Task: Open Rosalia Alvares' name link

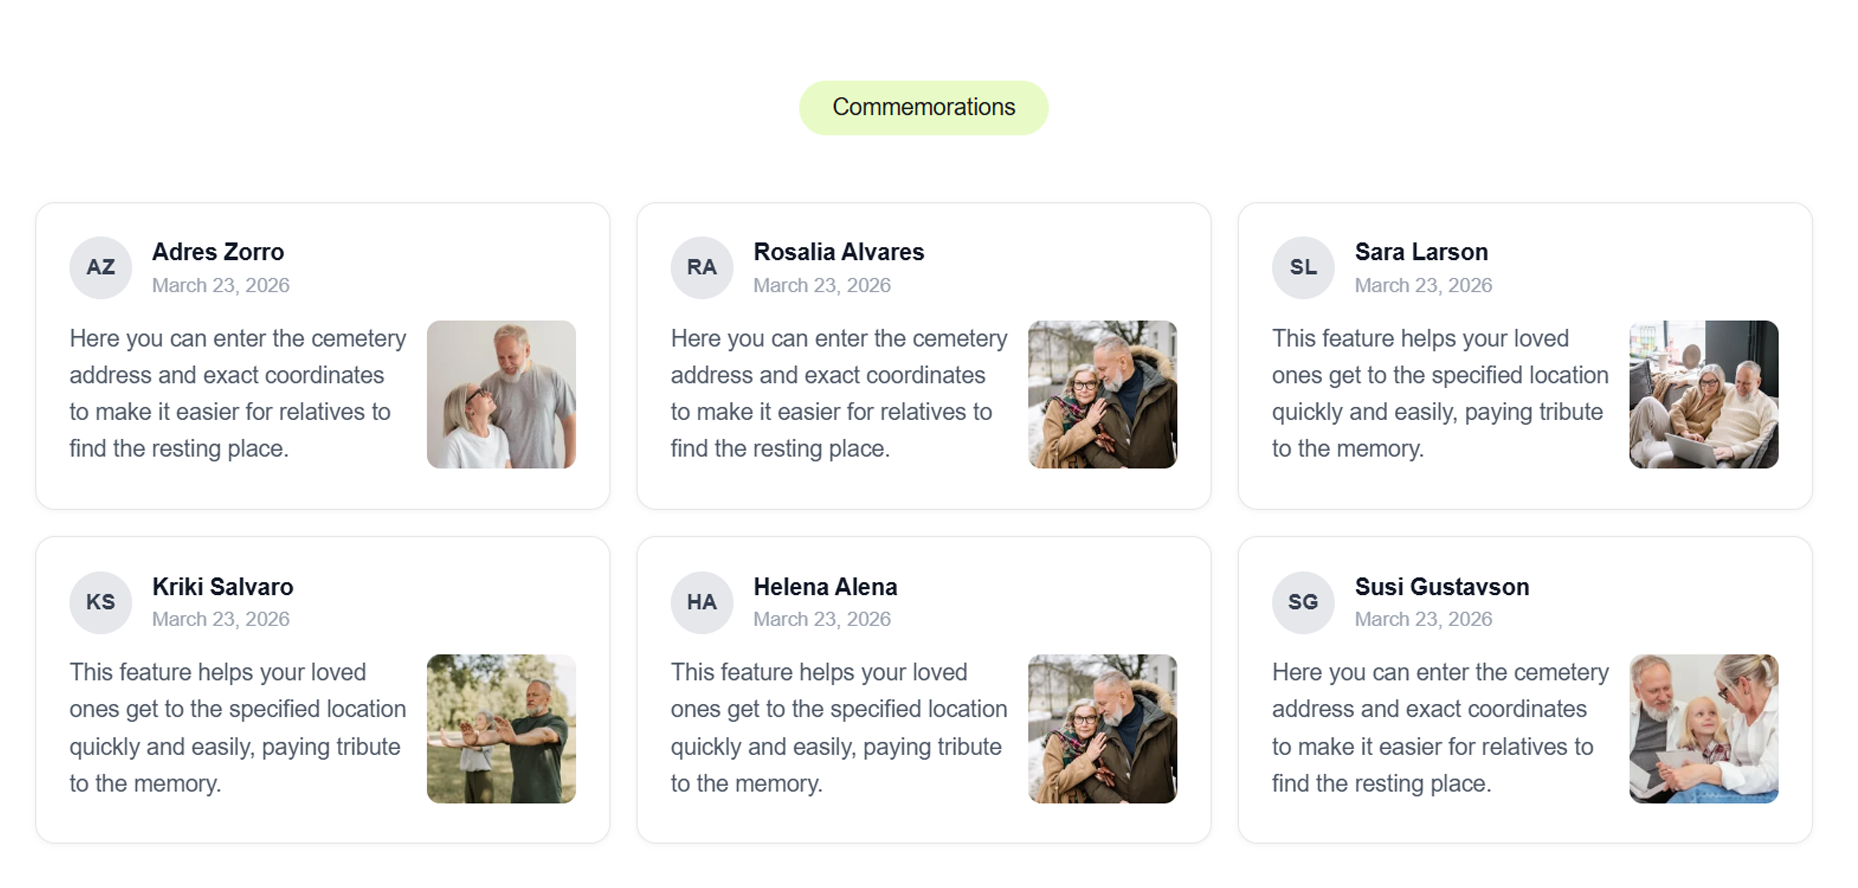Action: coord(838,252)
